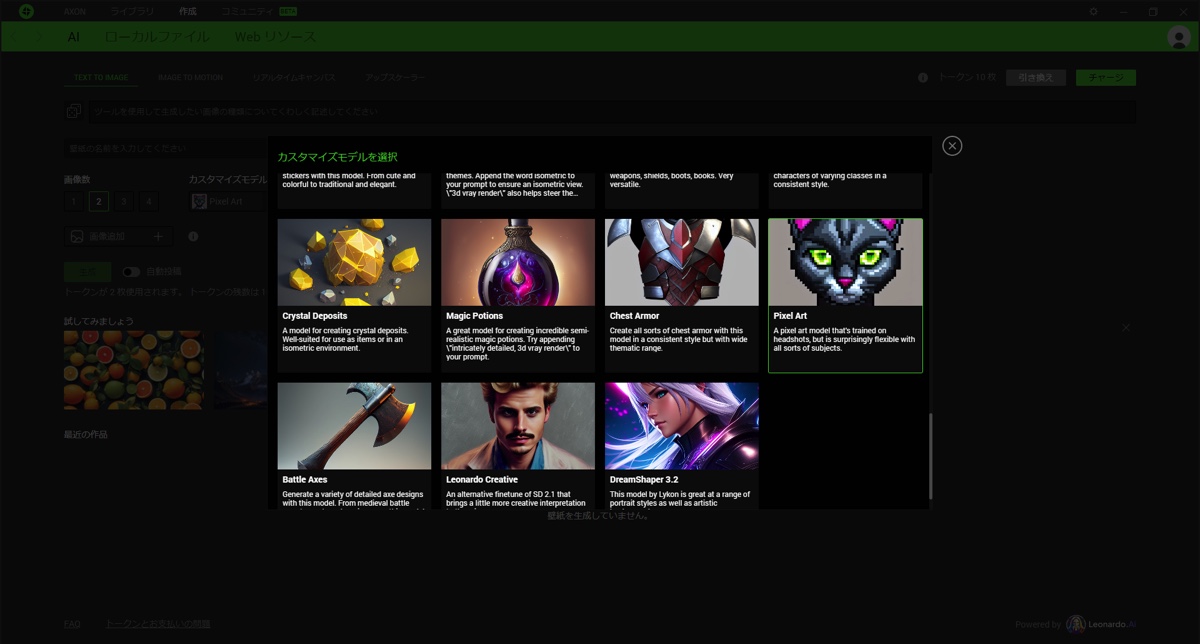Open the ライブラリ menu
Image resolution: width=1200 pixels, height=644 pixels.
pos(132,11)
